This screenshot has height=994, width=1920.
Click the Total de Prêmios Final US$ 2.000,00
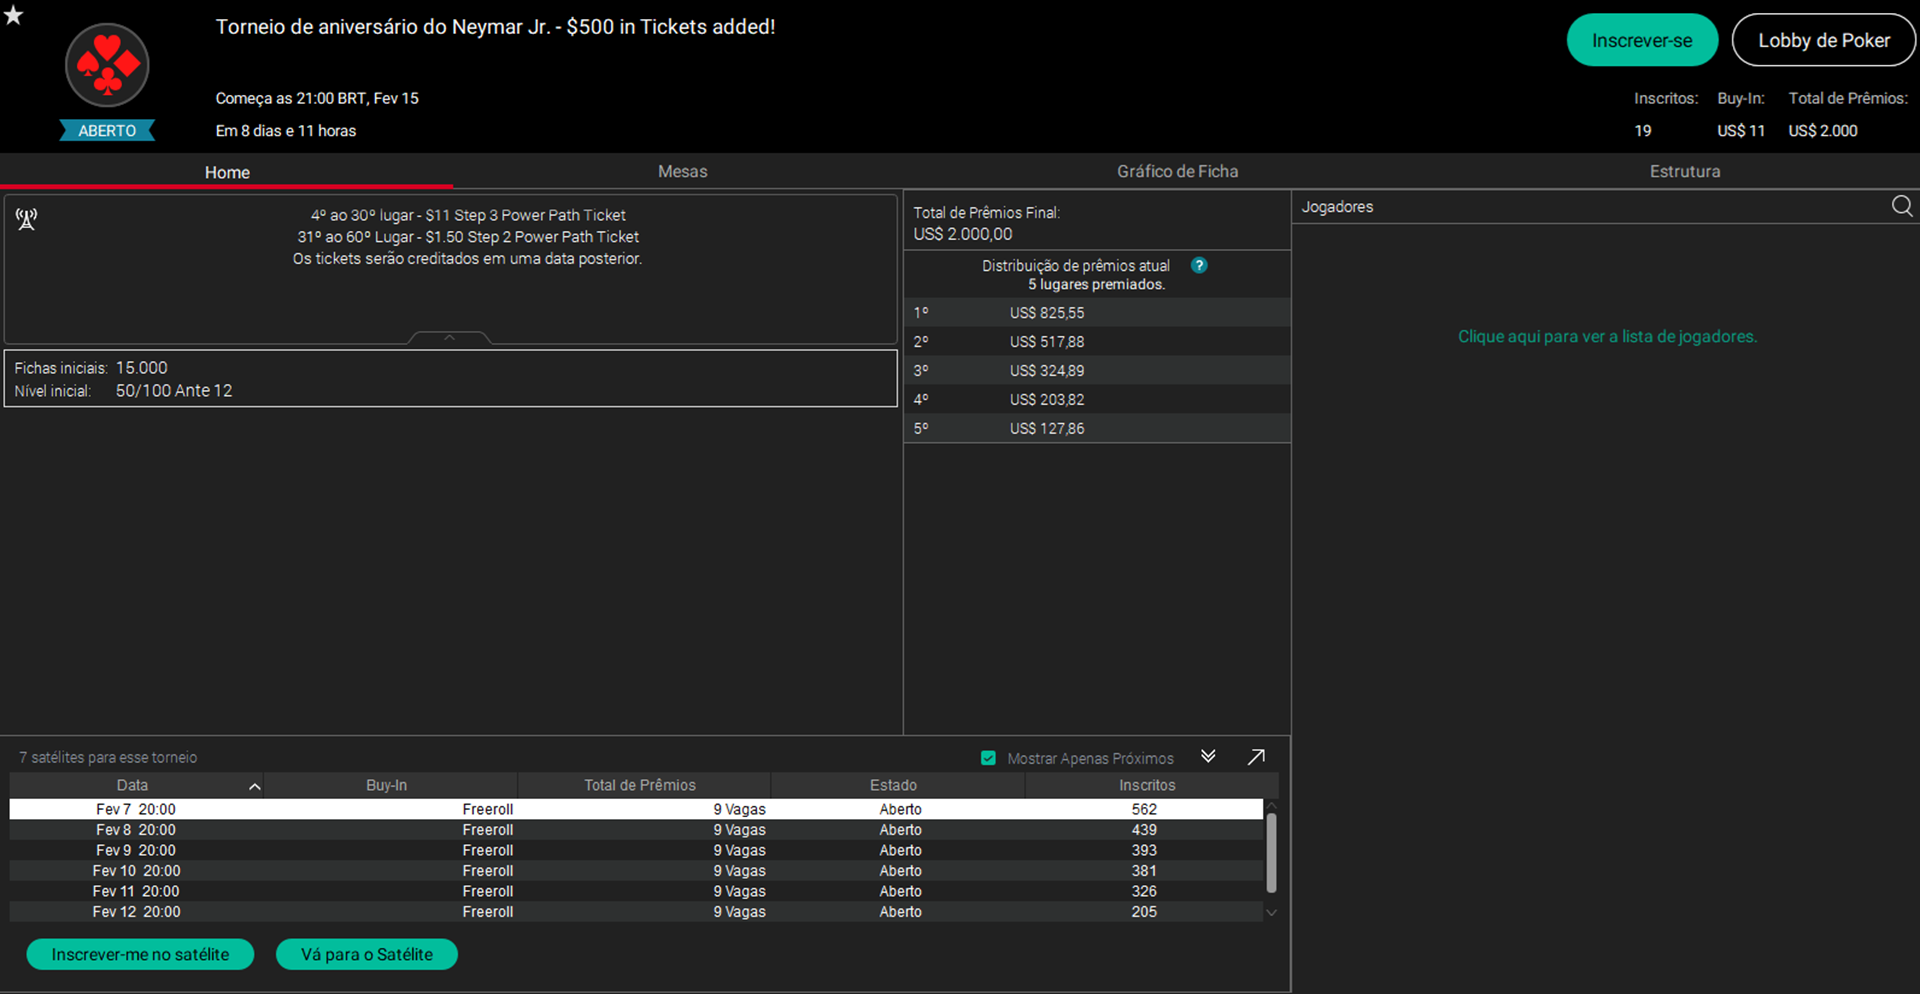(963, 234)
